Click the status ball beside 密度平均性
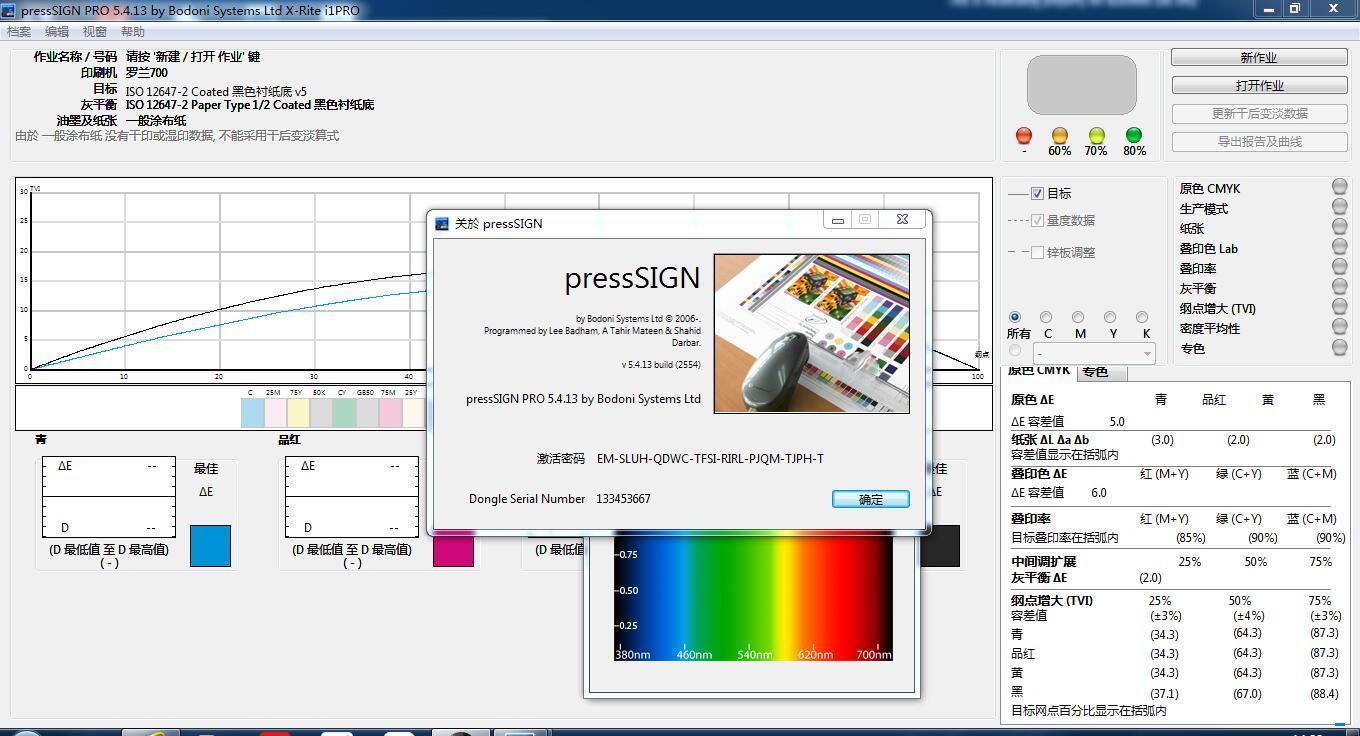This screenshot has height=736, width=1360. point(1339,327)
